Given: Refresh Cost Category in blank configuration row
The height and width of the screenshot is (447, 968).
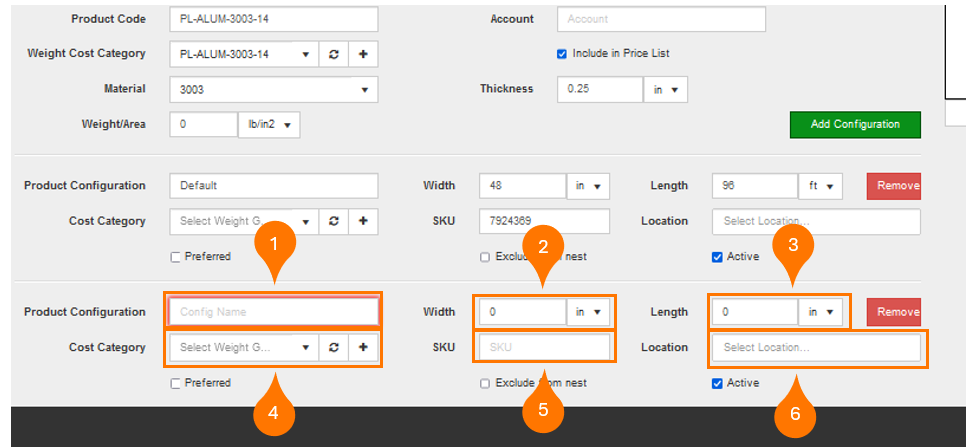Looking at the screenshot, I should (333, 348).
